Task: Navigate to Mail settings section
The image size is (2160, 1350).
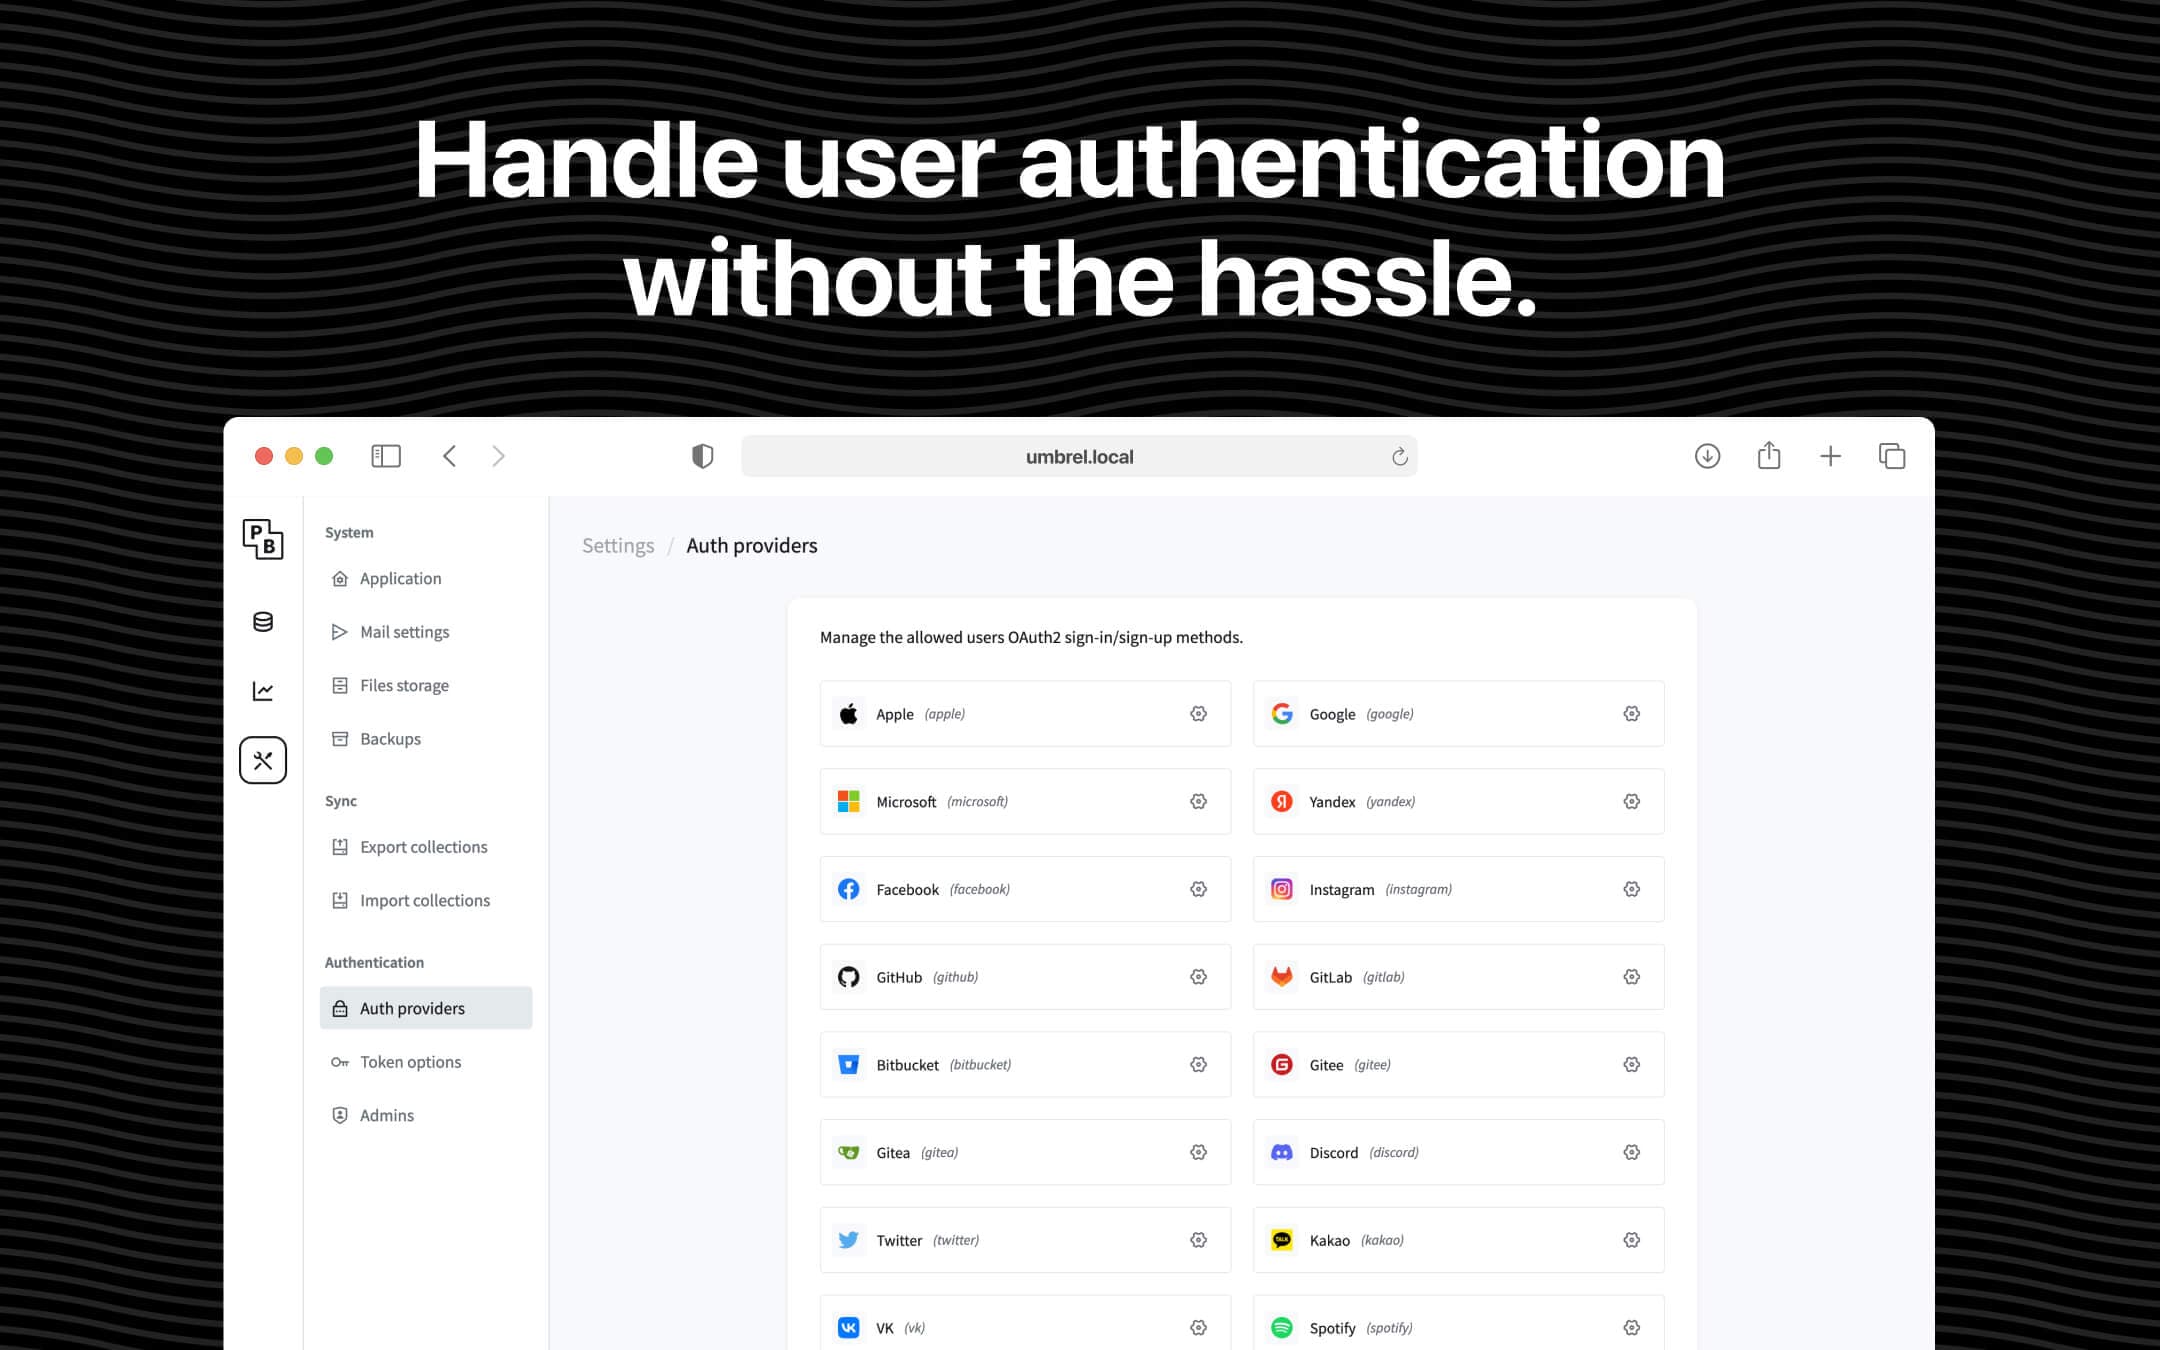Action: click(x=404, y=631)
